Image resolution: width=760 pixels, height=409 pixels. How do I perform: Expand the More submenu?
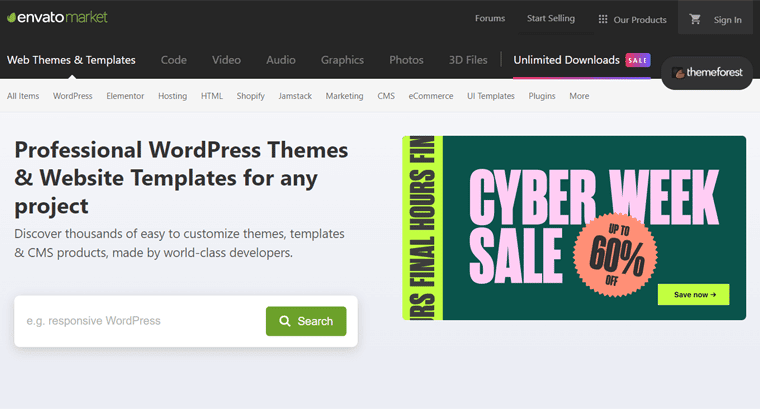tap(579, 96)
